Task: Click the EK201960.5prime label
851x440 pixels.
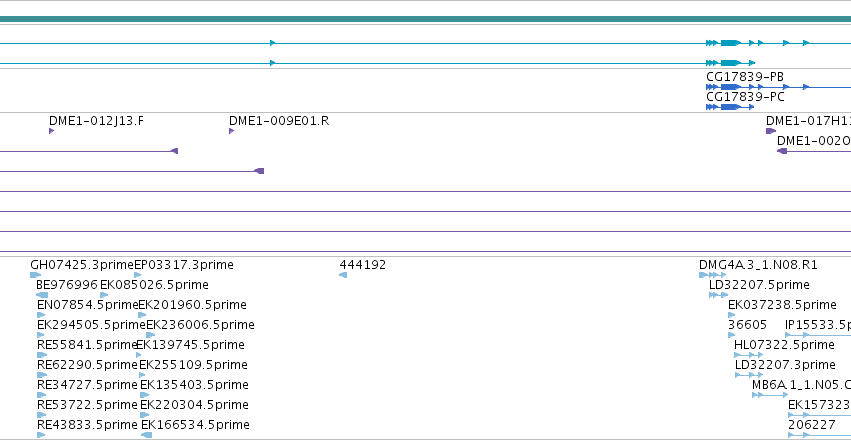Action: pyautogui.click(x=193, y=304)
